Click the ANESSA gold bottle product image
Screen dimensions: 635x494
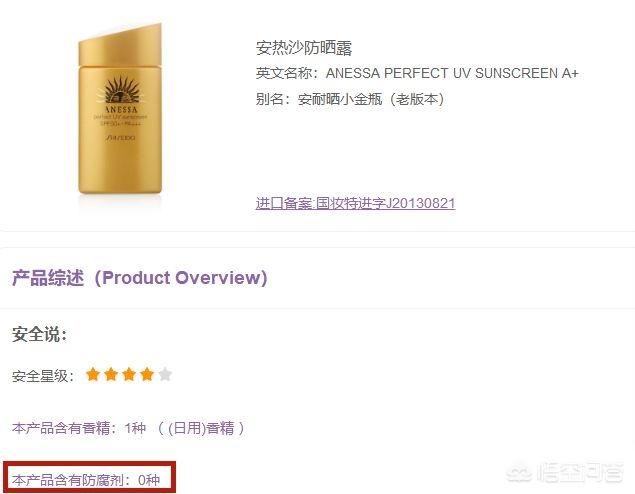(120, 109)
